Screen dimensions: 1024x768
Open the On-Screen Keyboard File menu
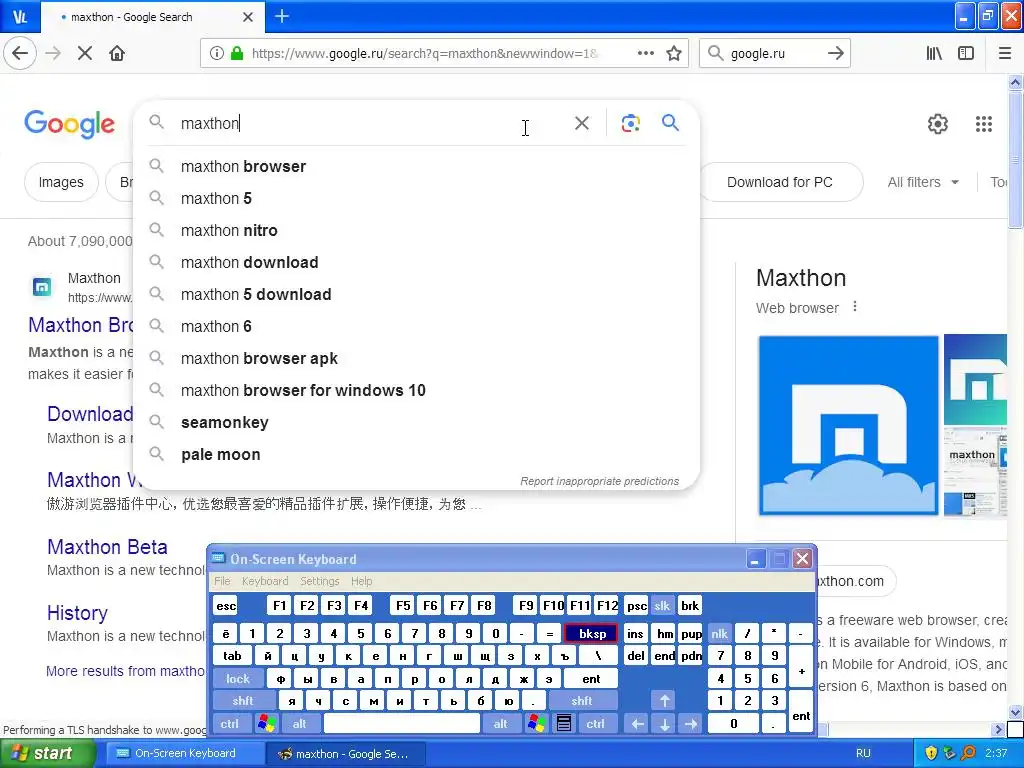[222, 581]
